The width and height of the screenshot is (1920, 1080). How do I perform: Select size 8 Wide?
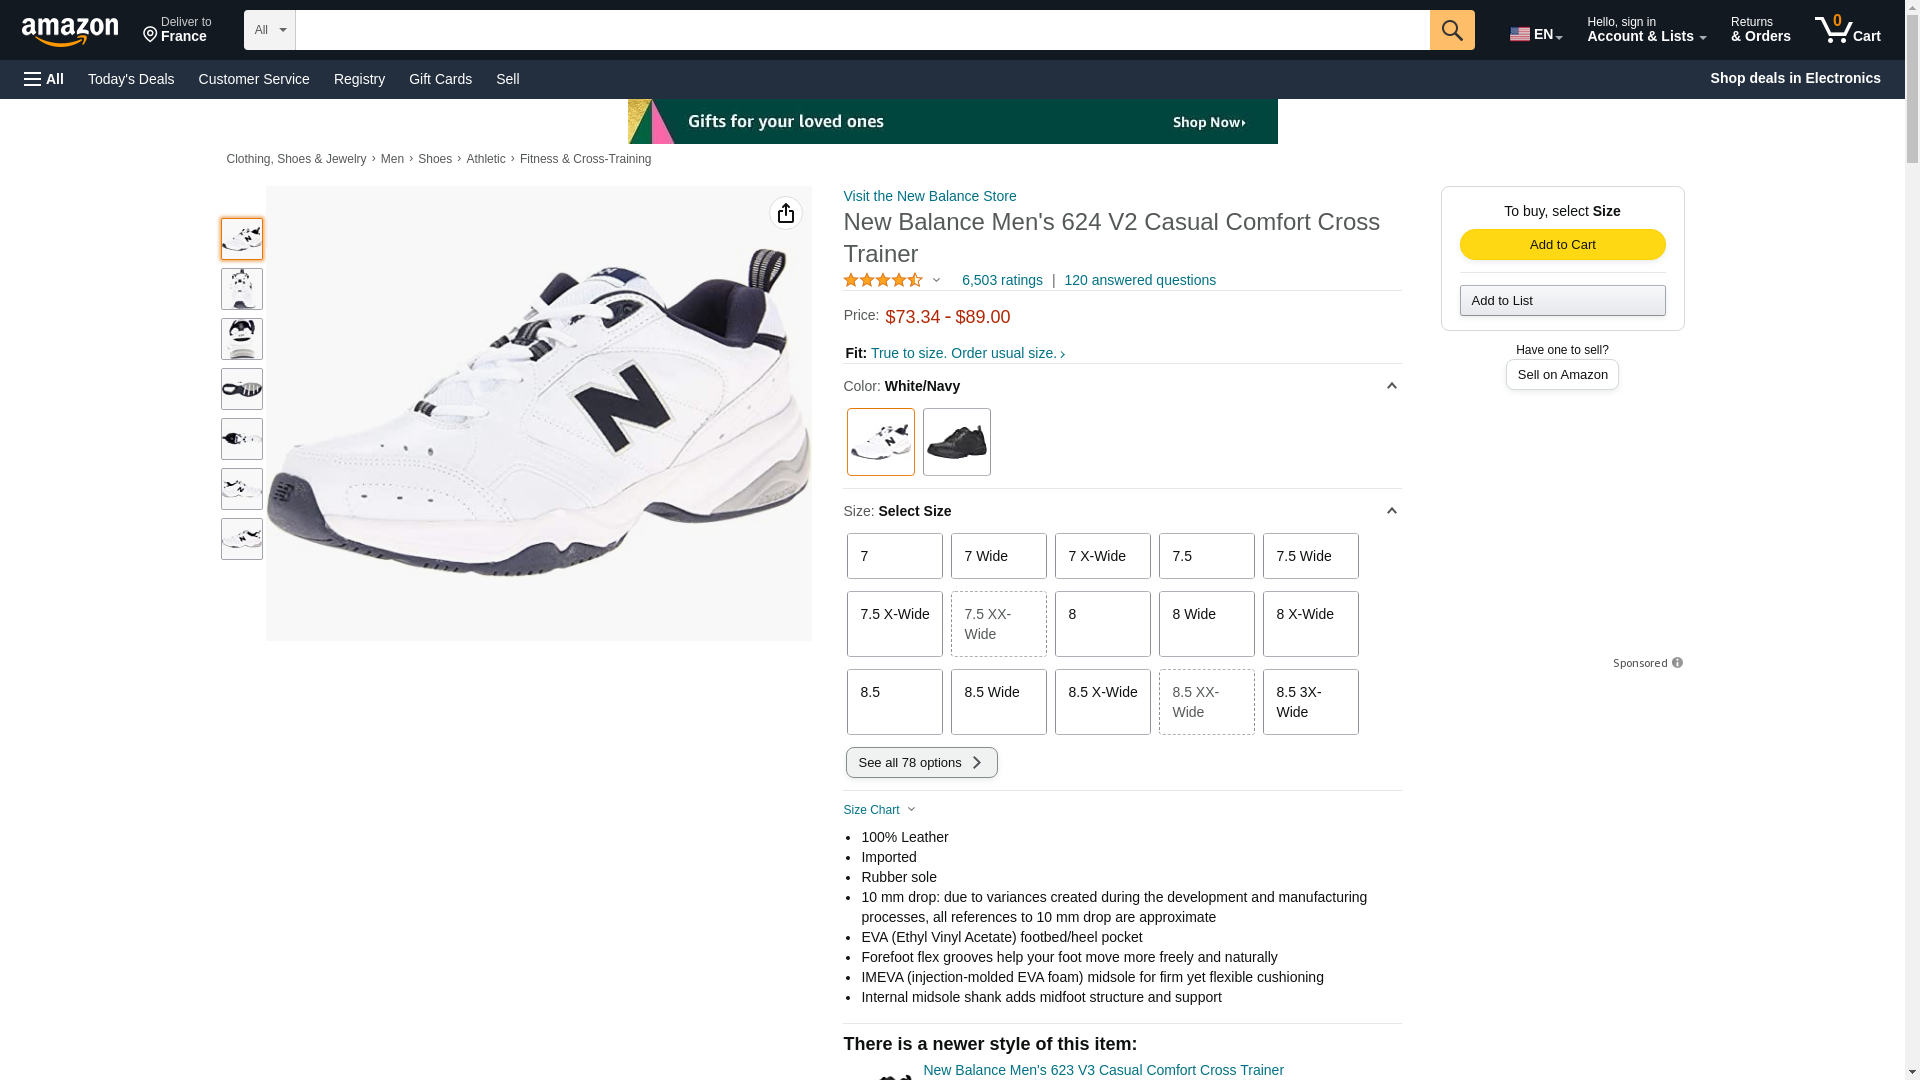(1206, 623)
